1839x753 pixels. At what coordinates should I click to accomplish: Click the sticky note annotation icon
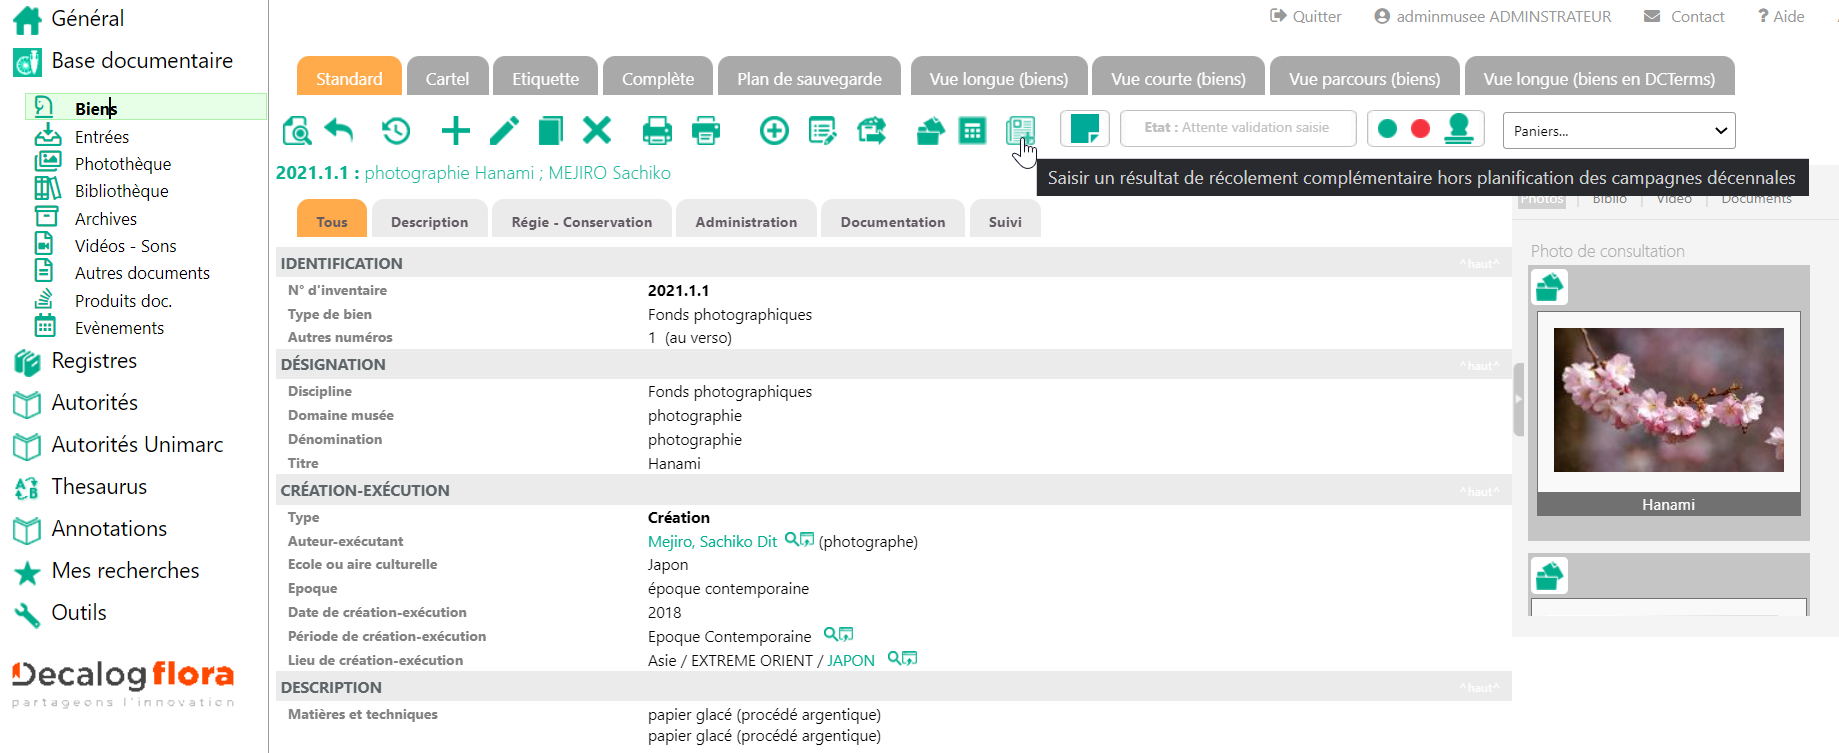1084,129
